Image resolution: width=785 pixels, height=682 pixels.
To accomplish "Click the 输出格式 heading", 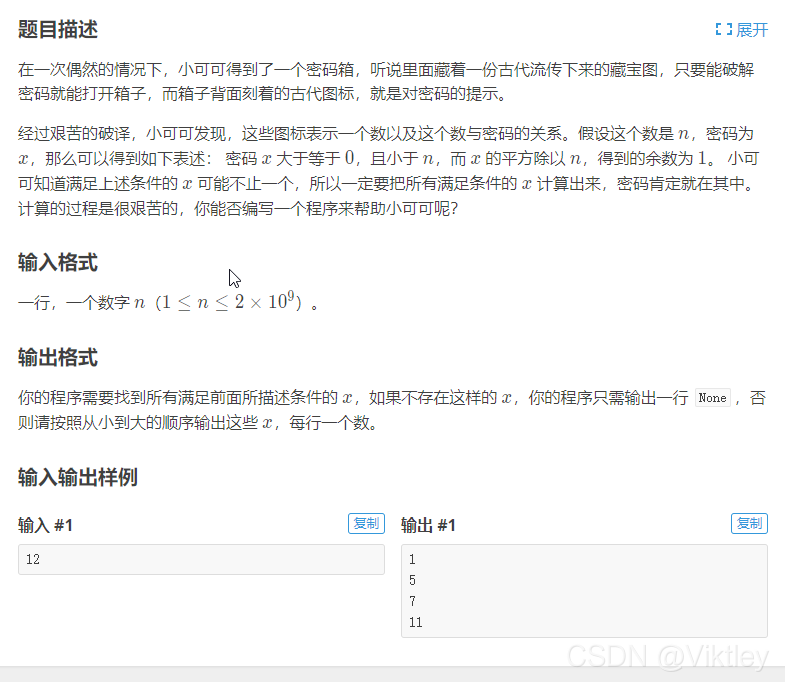I will click(58, 358).
